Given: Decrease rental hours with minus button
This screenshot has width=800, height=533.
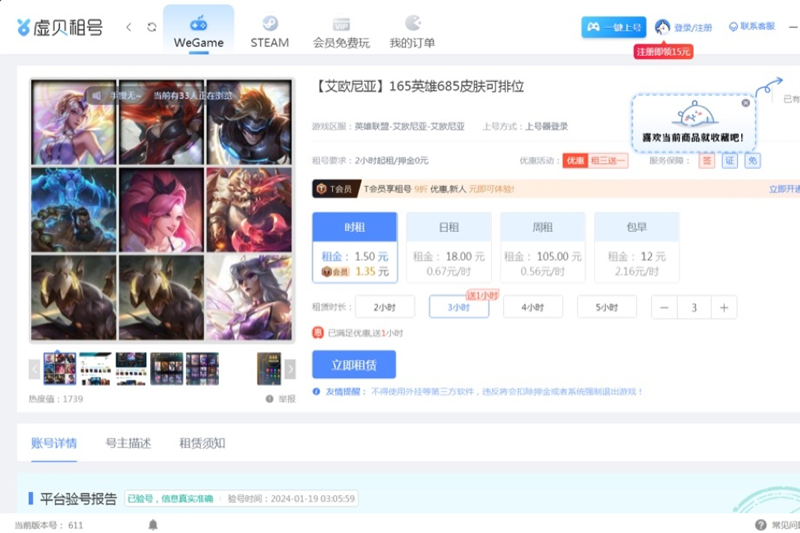Looking at the screenshot, I should 664,308.
